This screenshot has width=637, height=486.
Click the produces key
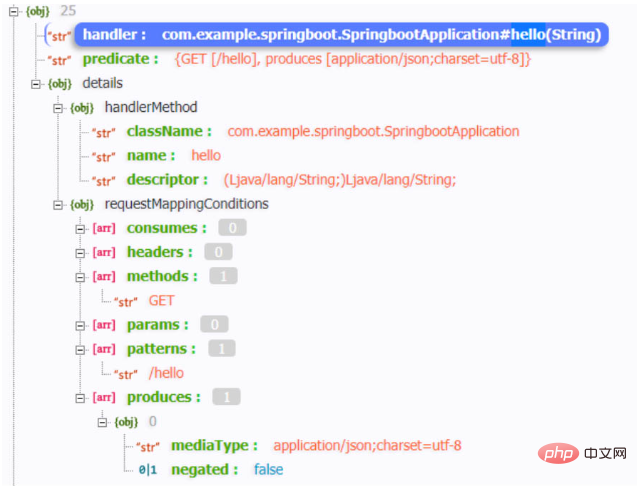[x=164, y=397]
